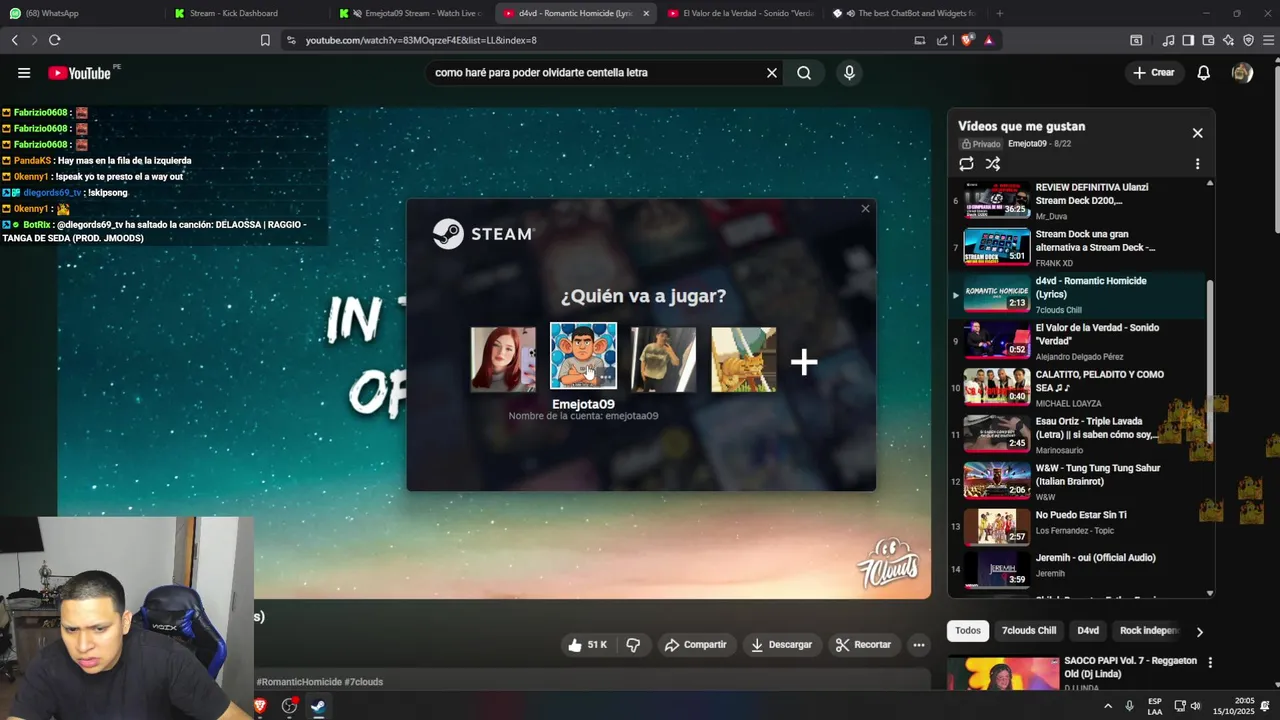Click the YouTube search input field
This screenshot has height=720, width=1280.
point(595,73)
